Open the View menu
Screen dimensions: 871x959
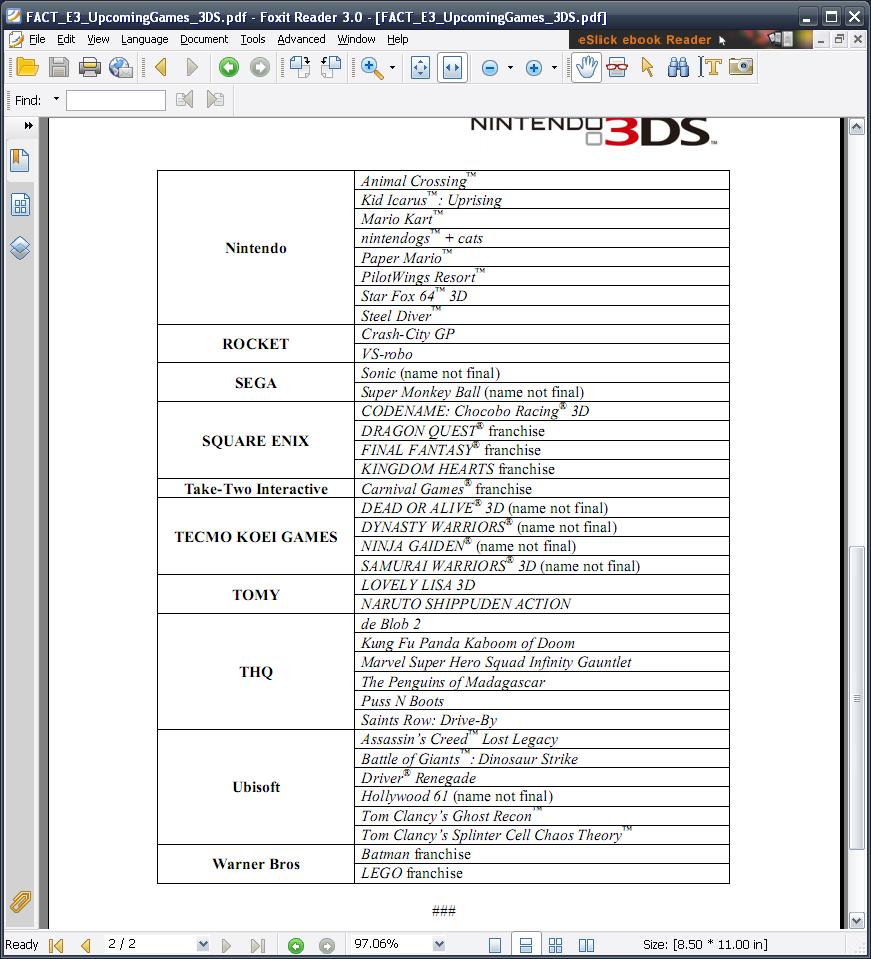[x=98, y=39]
